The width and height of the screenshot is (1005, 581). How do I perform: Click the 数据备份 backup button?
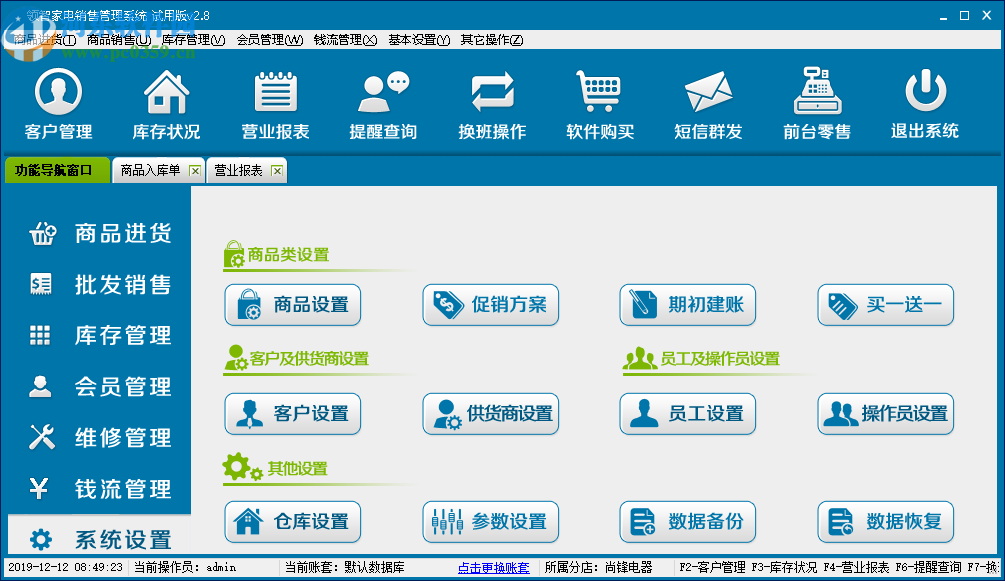pos(687,521)
